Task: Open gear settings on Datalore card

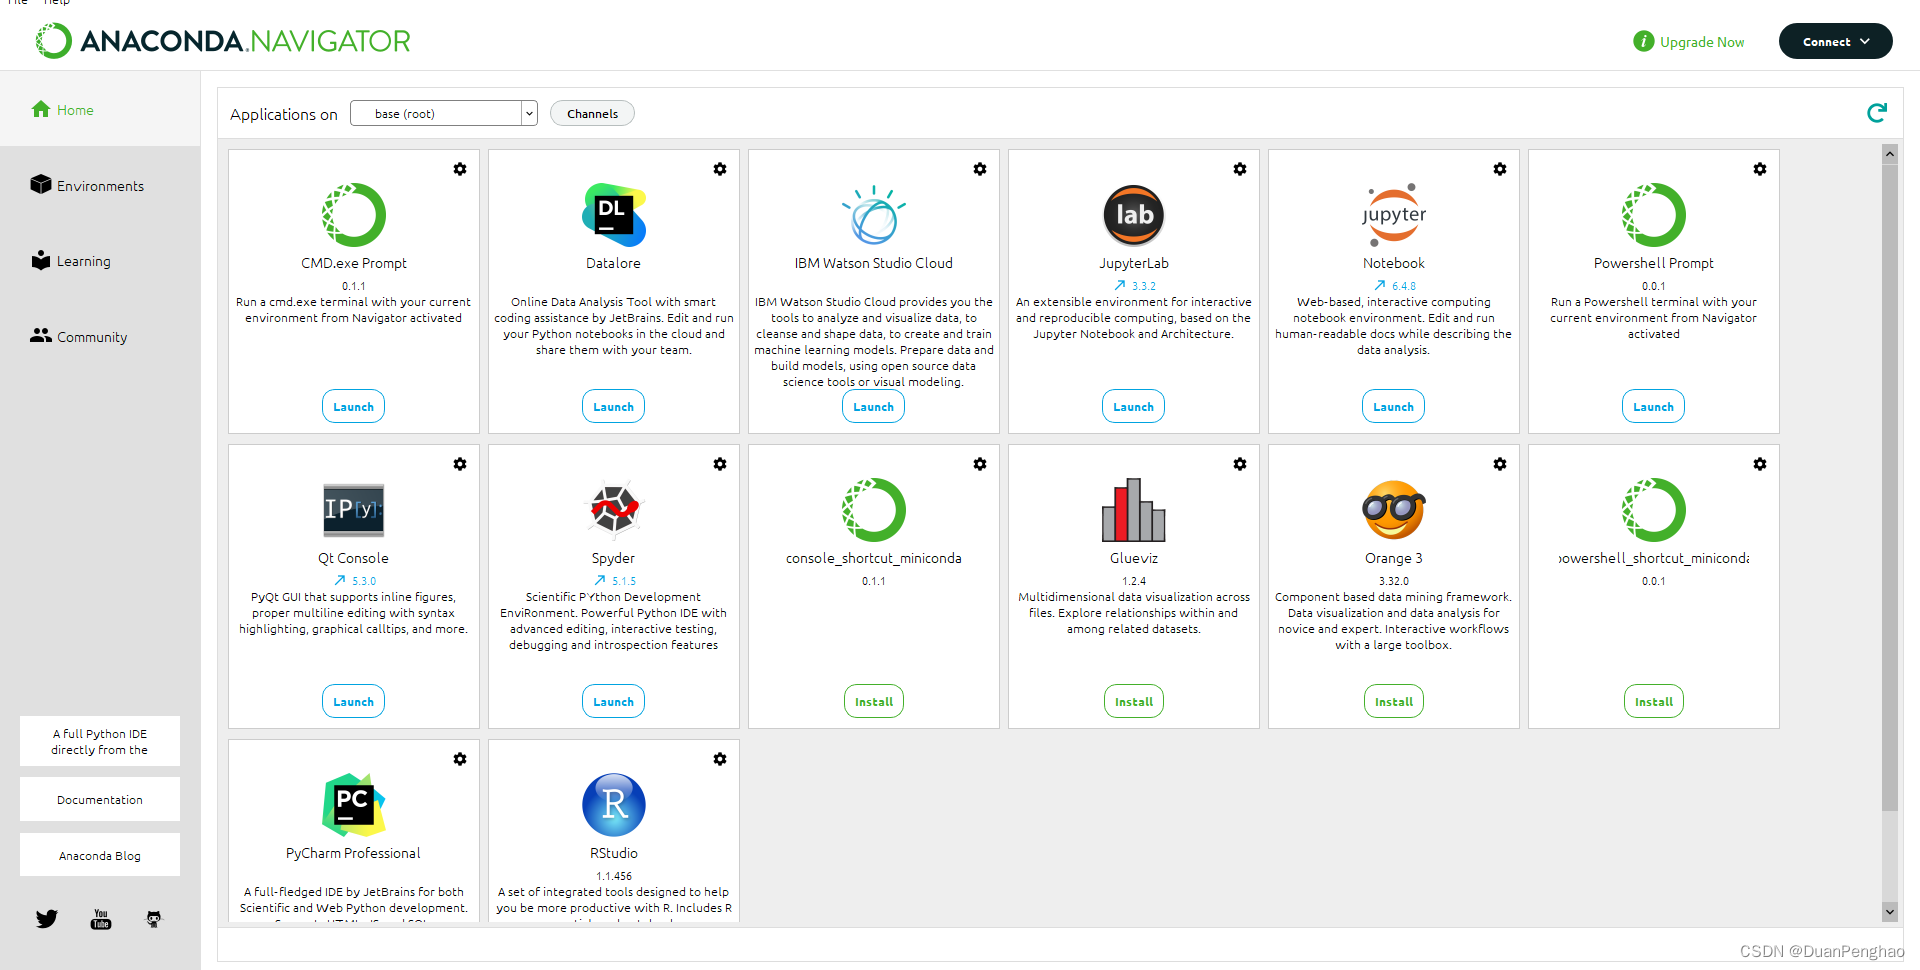Action: coord(720,169)
